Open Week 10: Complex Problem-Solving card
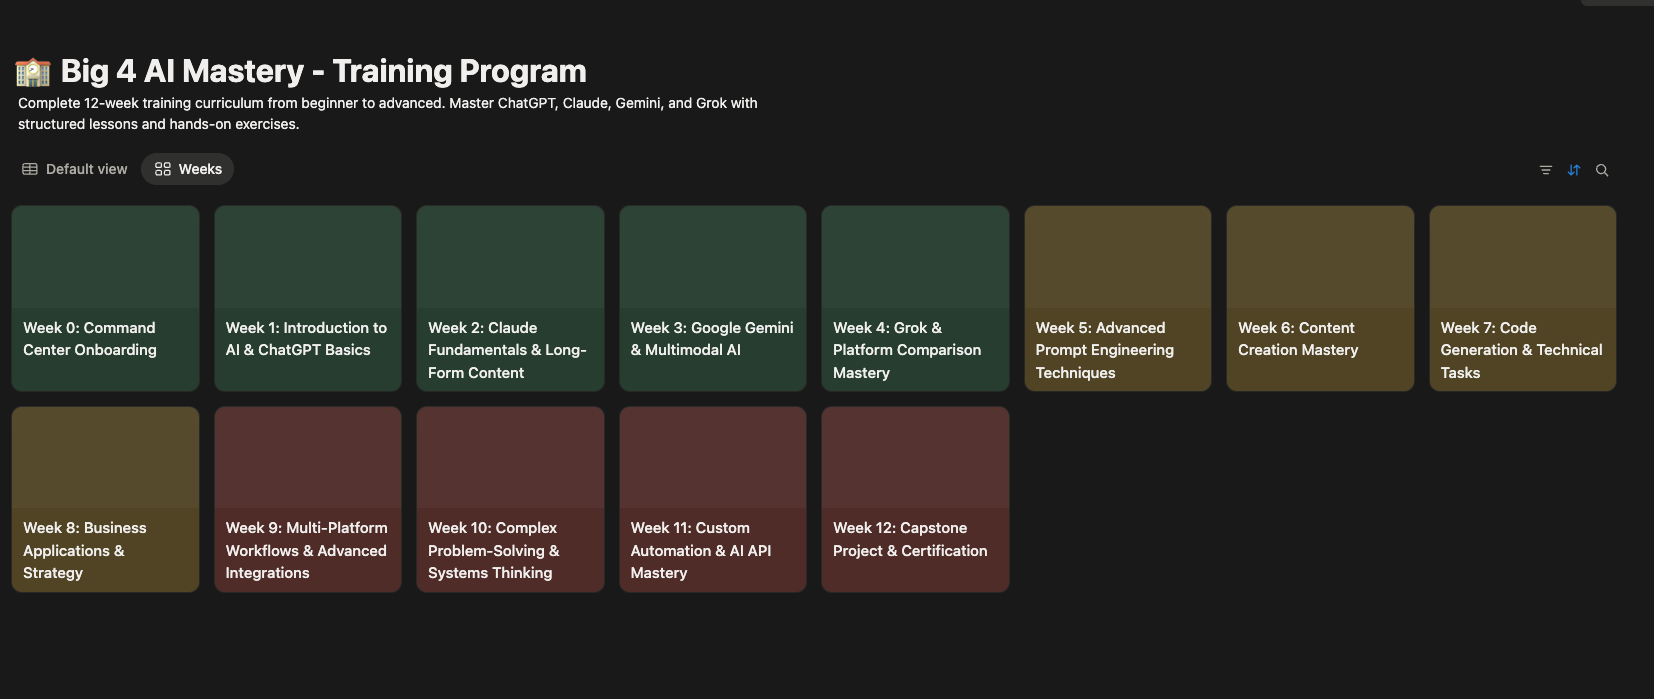The width and height of the screenshot is (1654, 699). [x=510, y=499]
